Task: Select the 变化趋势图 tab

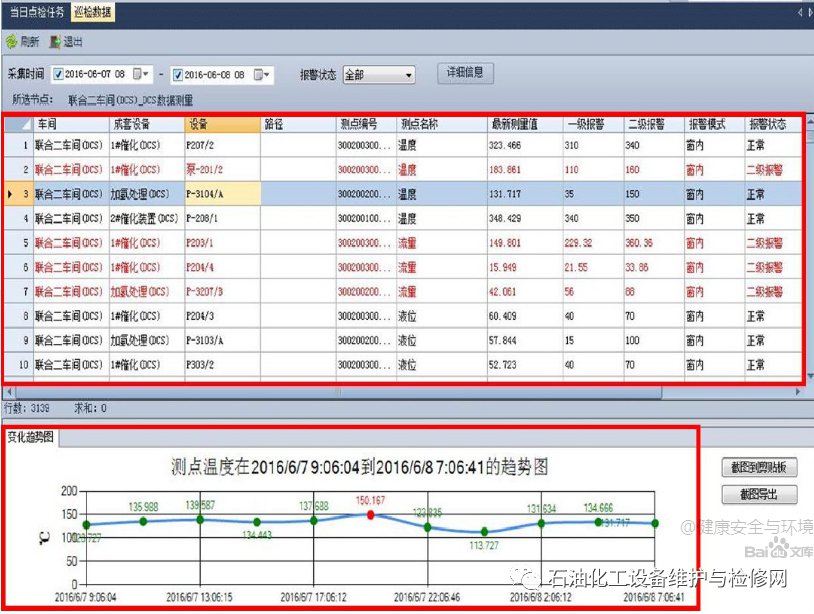Action: pyautogui.click(x=32, y=437)
